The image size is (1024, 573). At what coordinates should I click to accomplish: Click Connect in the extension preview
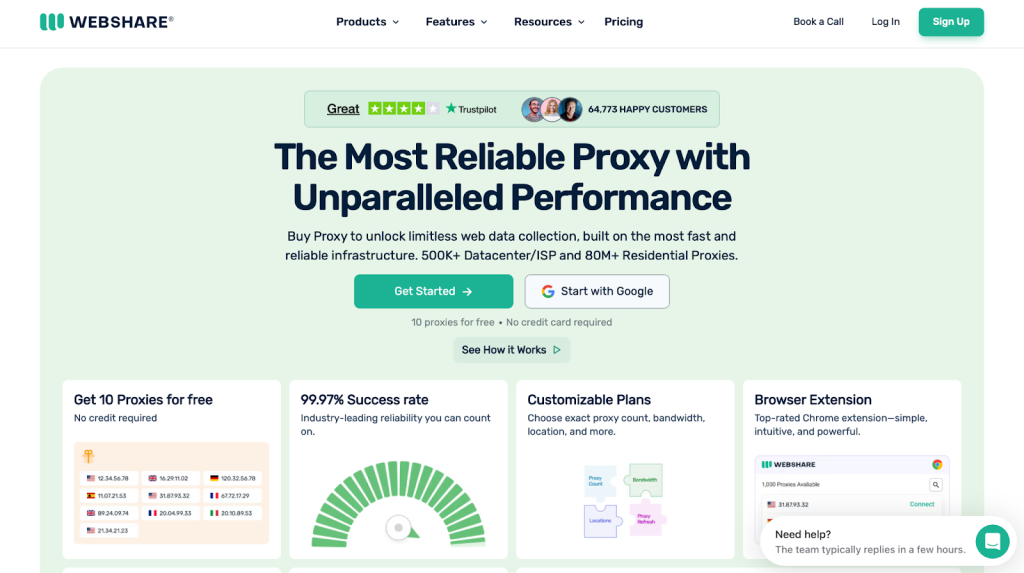(x=921, y=504)
